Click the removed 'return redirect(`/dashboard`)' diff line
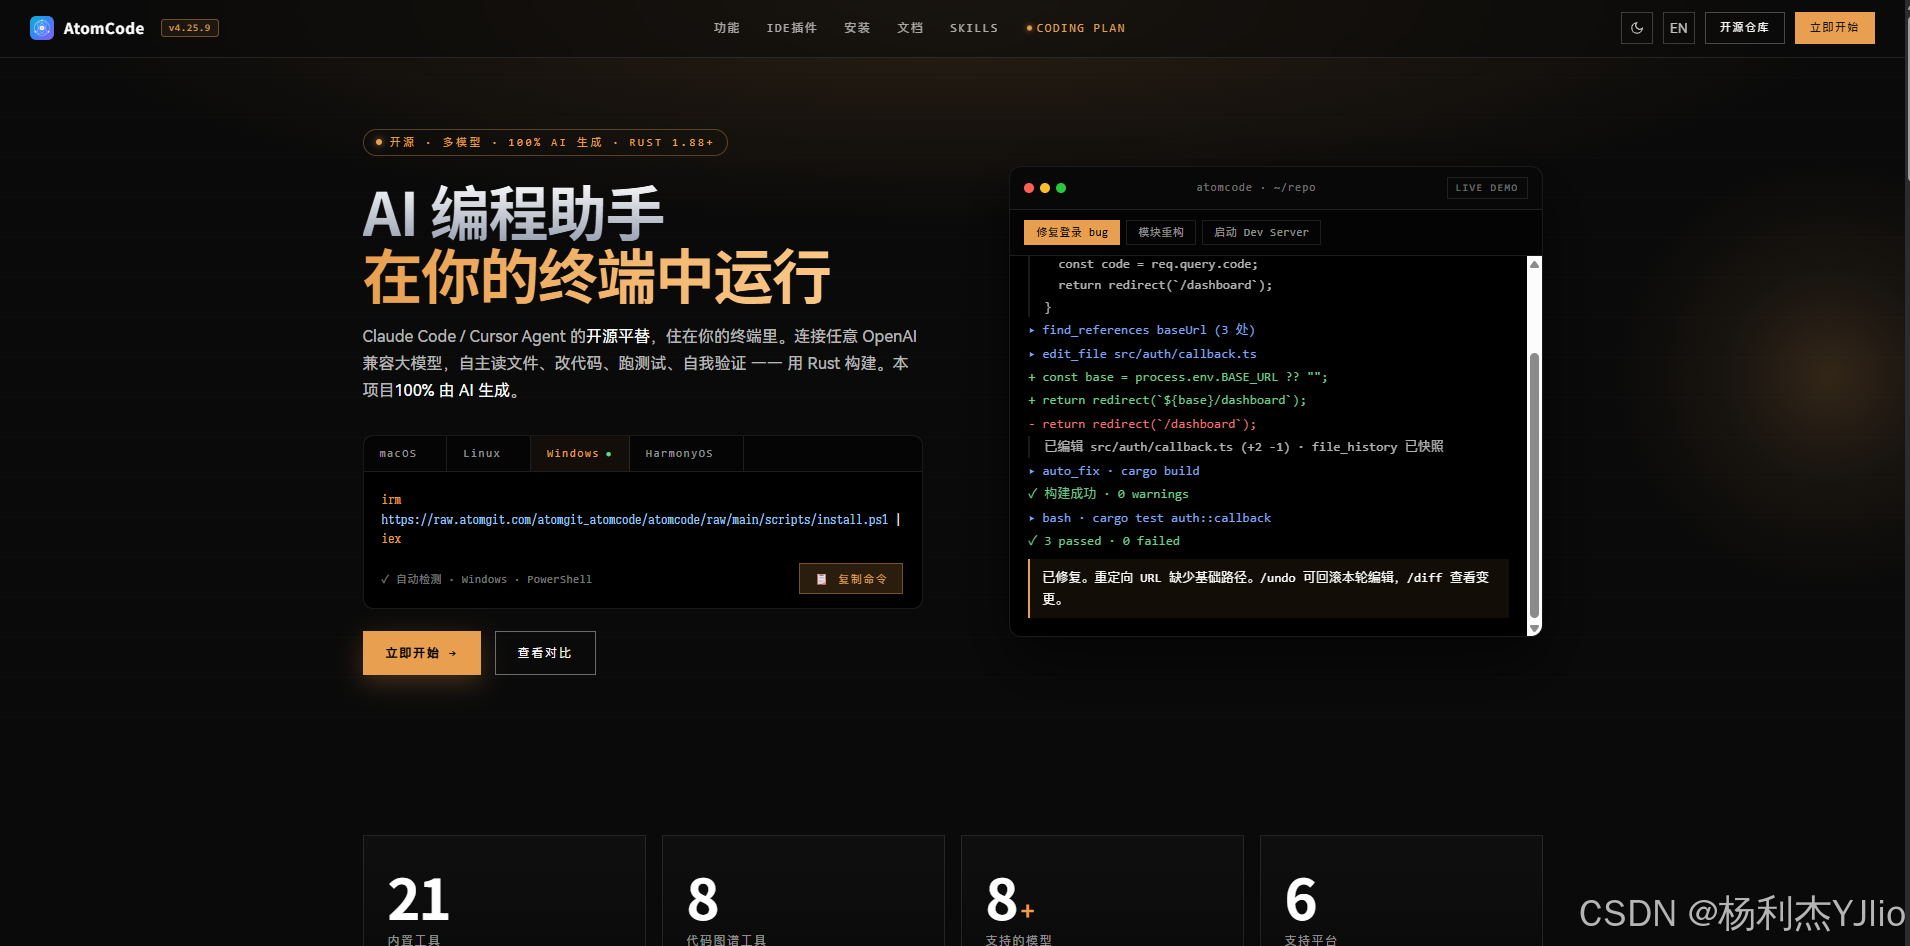The width and height of the screenshot is (1910, 946). [1142, 424]
